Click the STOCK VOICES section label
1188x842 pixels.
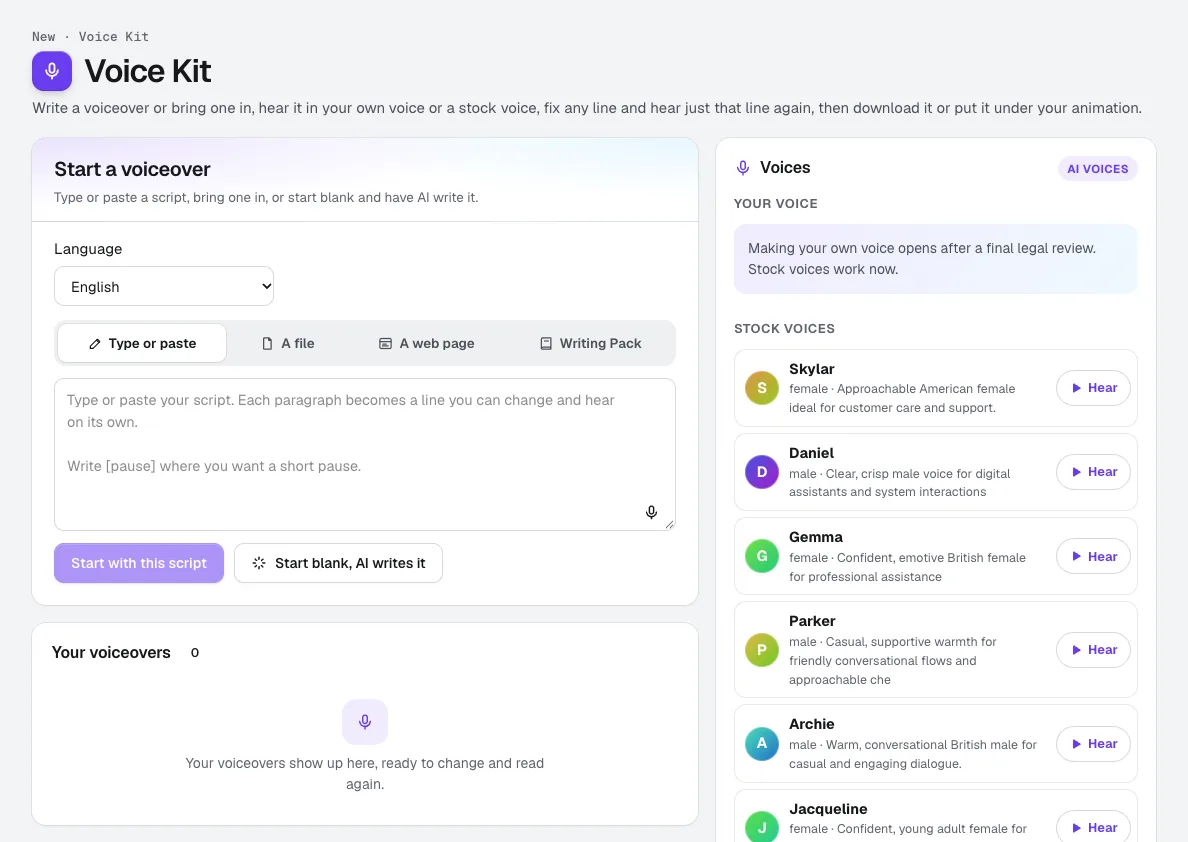[784, 329]
